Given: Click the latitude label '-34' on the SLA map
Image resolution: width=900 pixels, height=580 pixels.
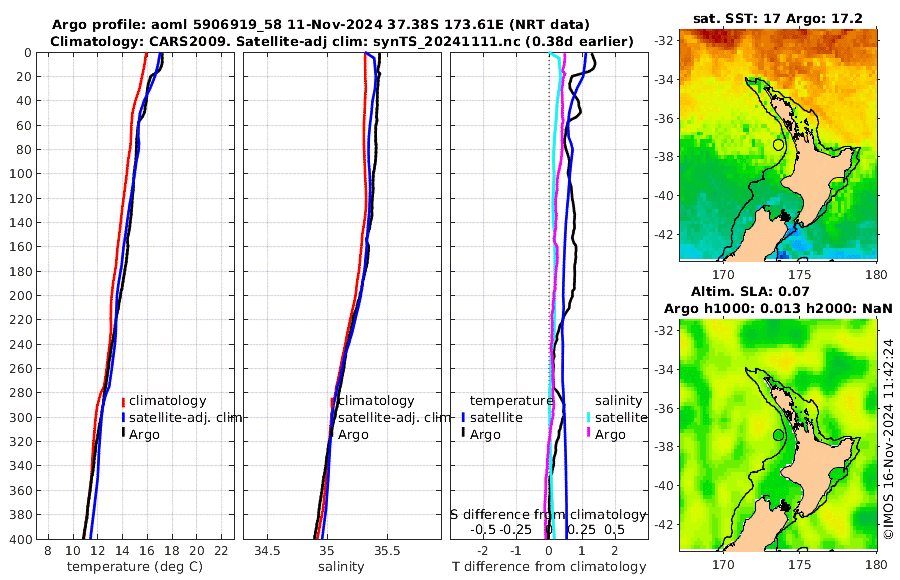Looking at the screenshot, I should point(664,369).
